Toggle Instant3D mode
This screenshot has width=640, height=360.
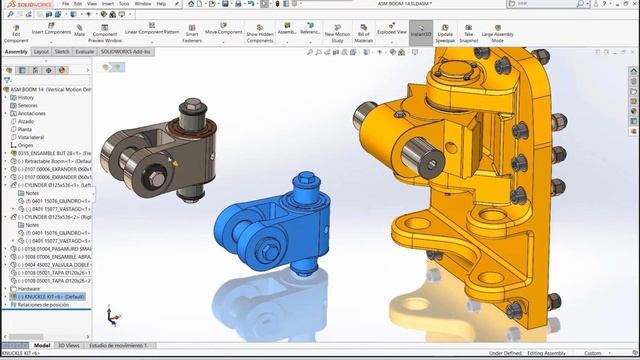(x=421, y=33)
